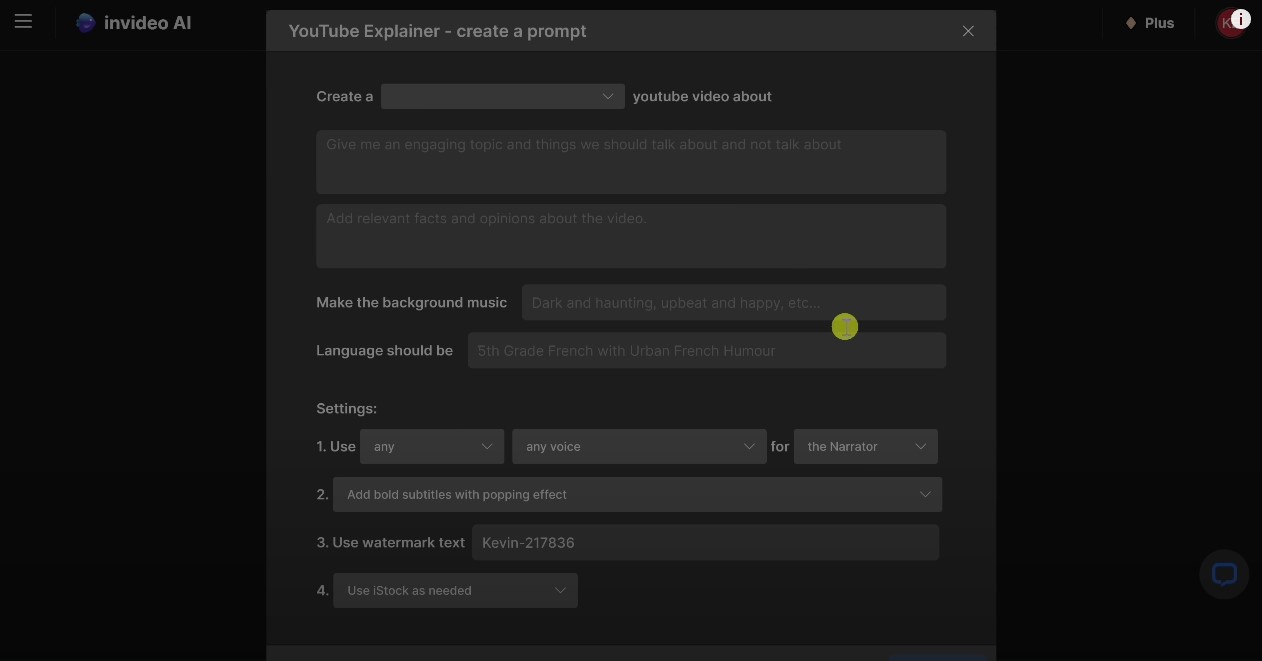The height and width of the screenshot is (661, 1262).
Task: Open the "Use iStock as needed" dropdown
Action: (x=455, y=590)
